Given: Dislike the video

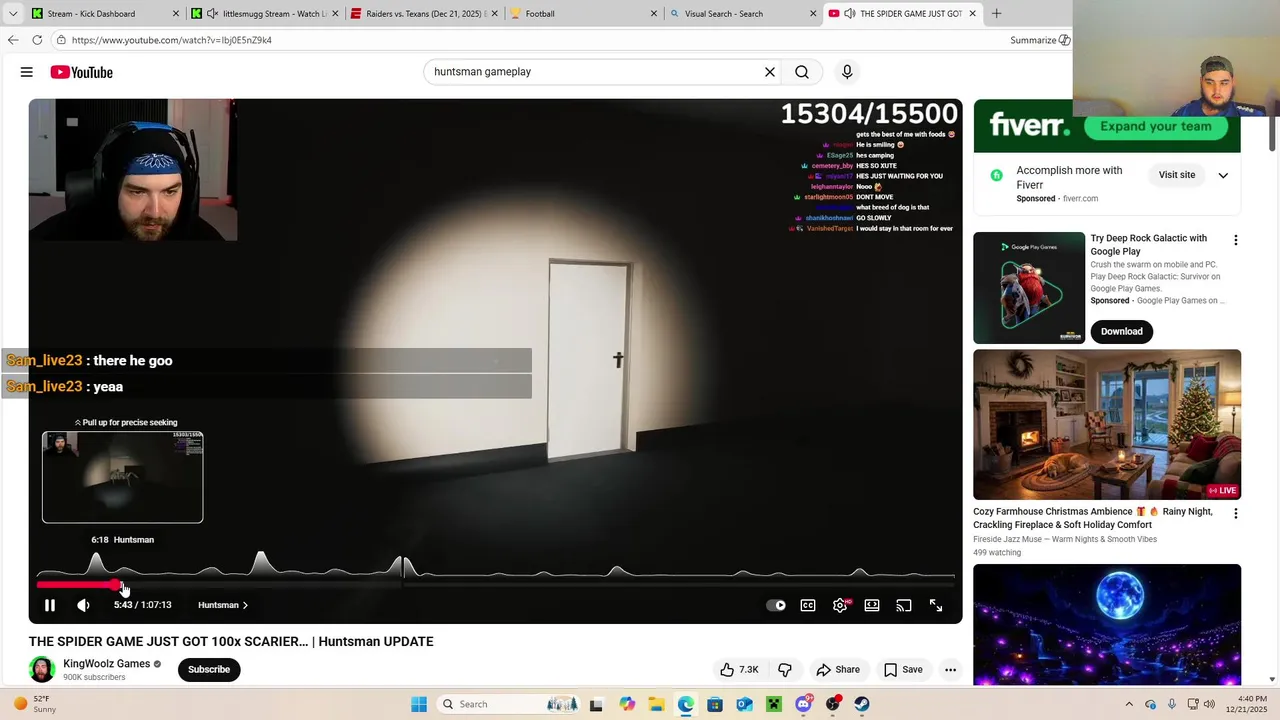Looking at the screenshot, I should tap(785, 670).
